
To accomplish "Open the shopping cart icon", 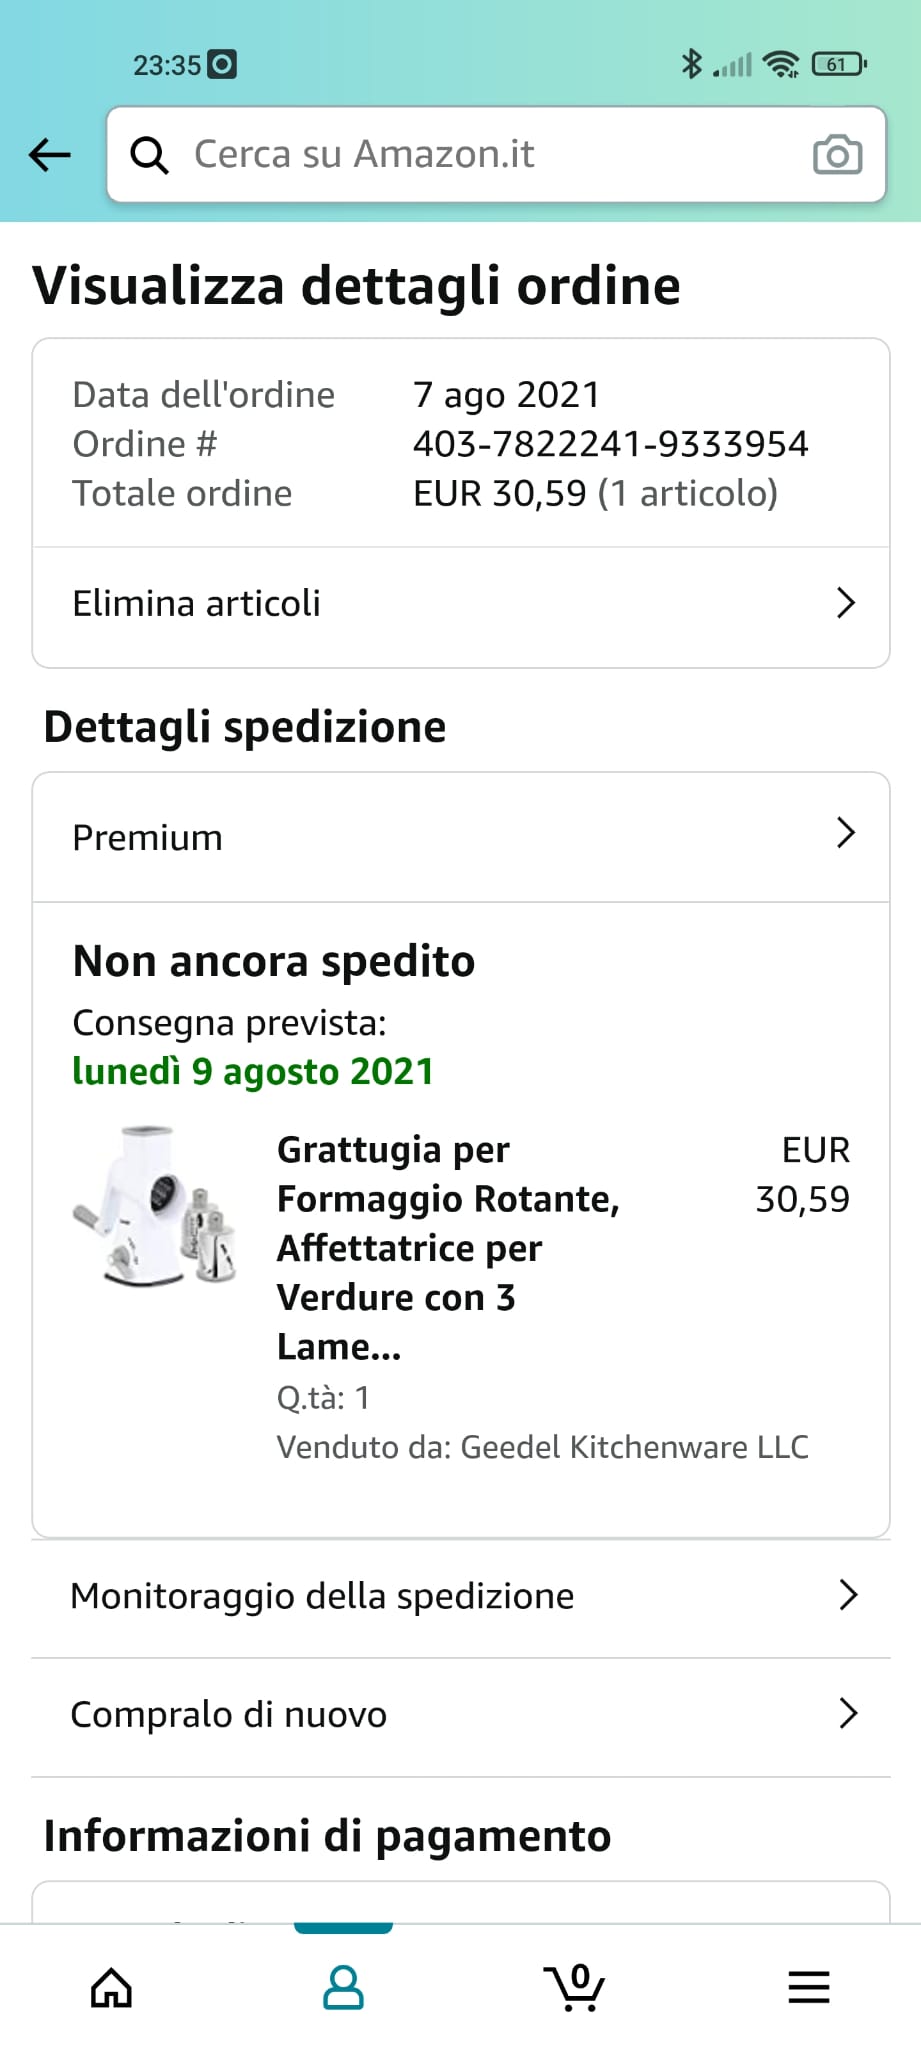I will [x=575, y=1987].
